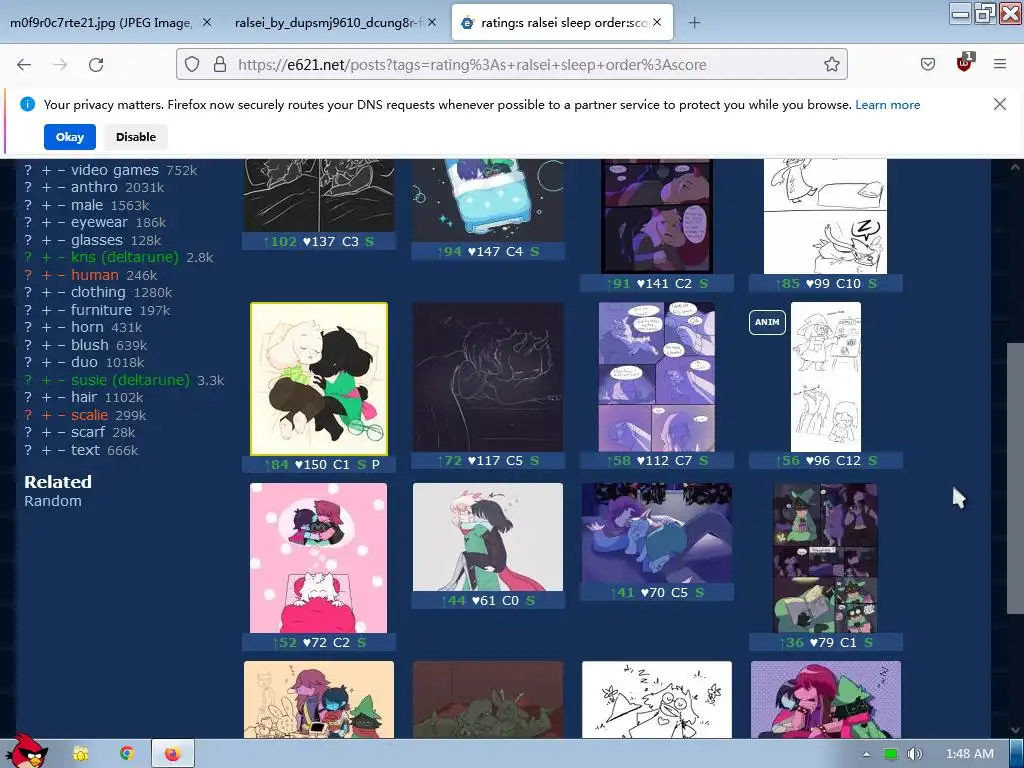Open wiki question mark for video games

(28, 170)
